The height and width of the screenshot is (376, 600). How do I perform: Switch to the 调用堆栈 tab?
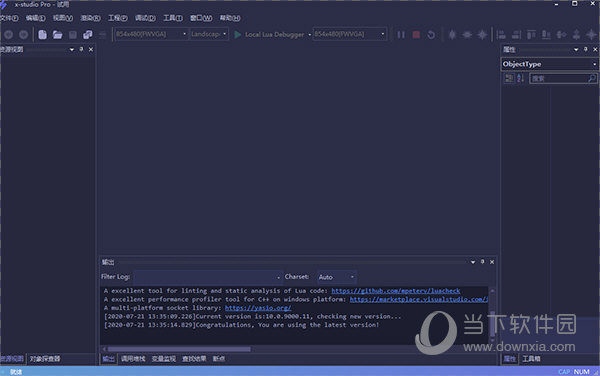click(x=133, y=359)
